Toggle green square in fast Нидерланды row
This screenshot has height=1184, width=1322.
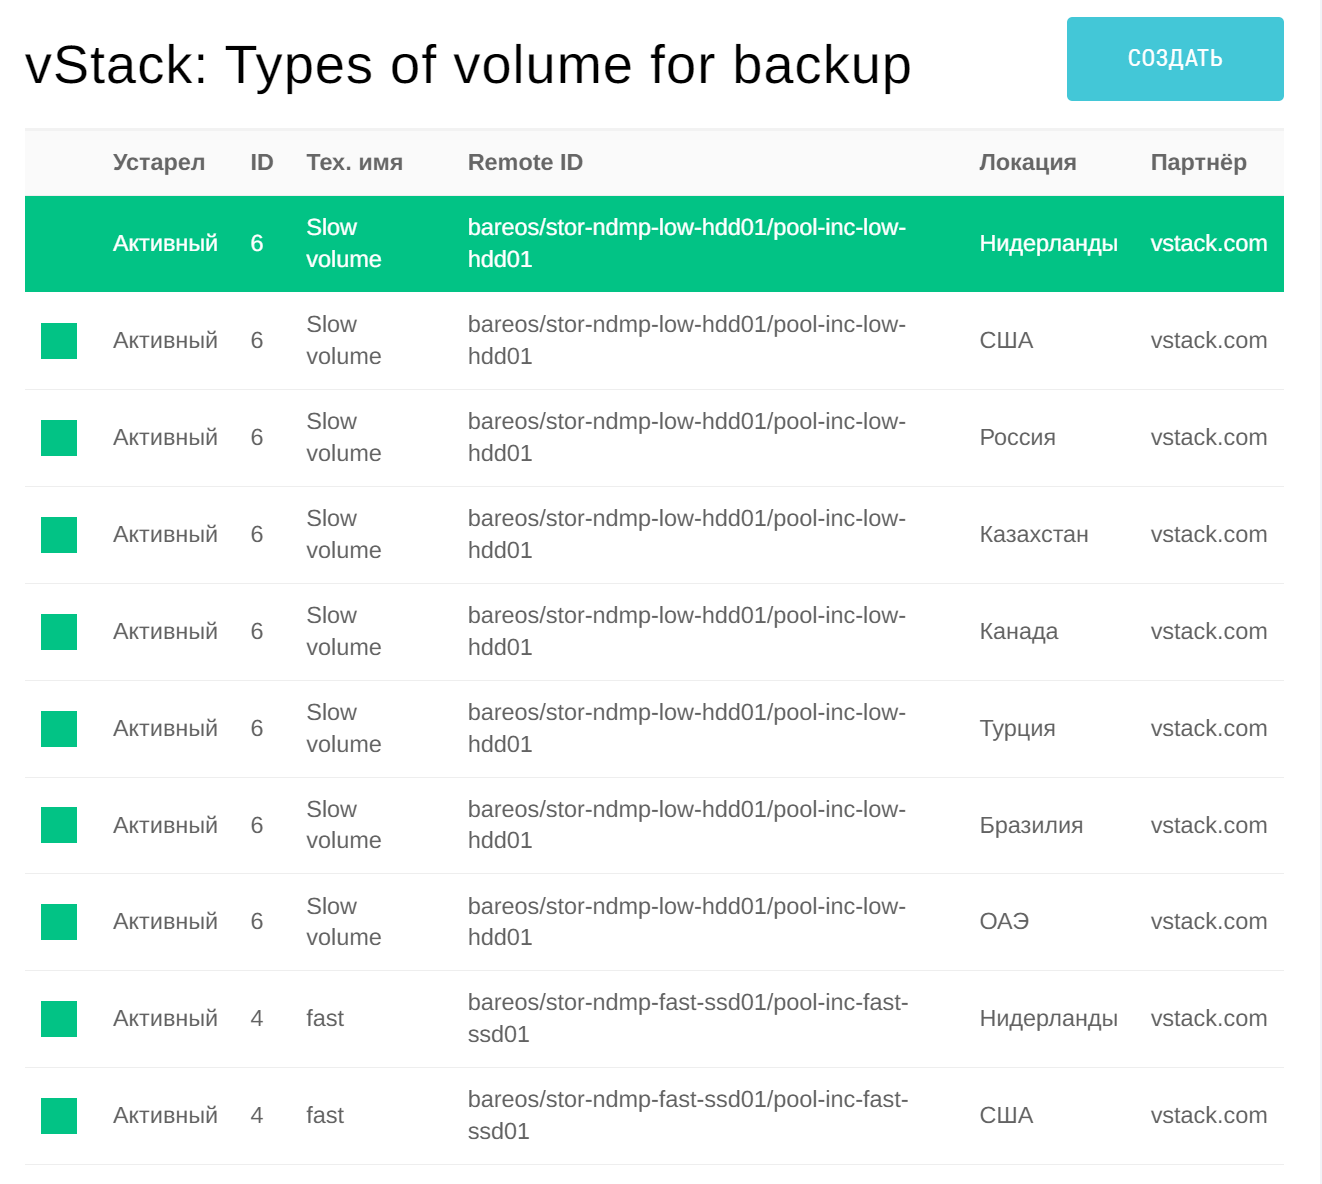[59, 1019]
